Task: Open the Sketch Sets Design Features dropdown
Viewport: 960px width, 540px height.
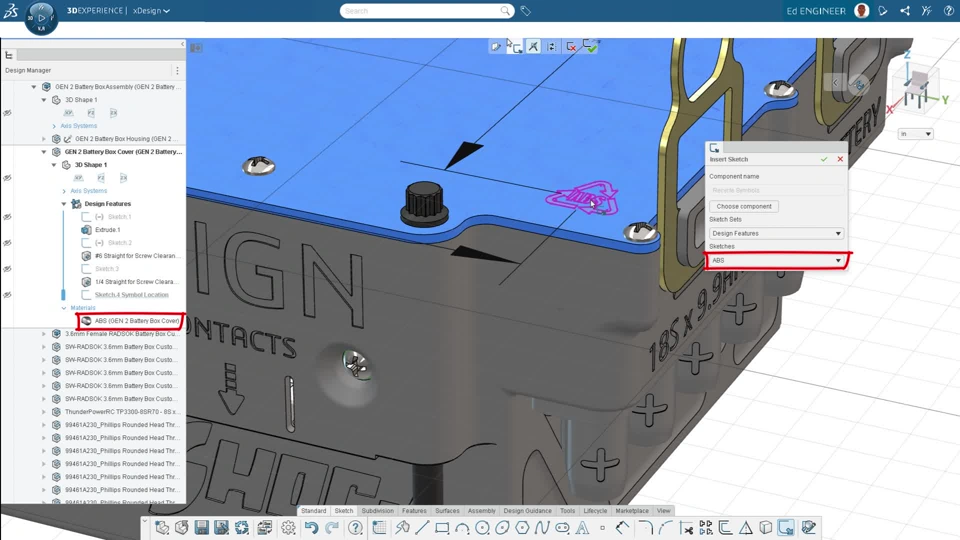Action: pos(776,233)
